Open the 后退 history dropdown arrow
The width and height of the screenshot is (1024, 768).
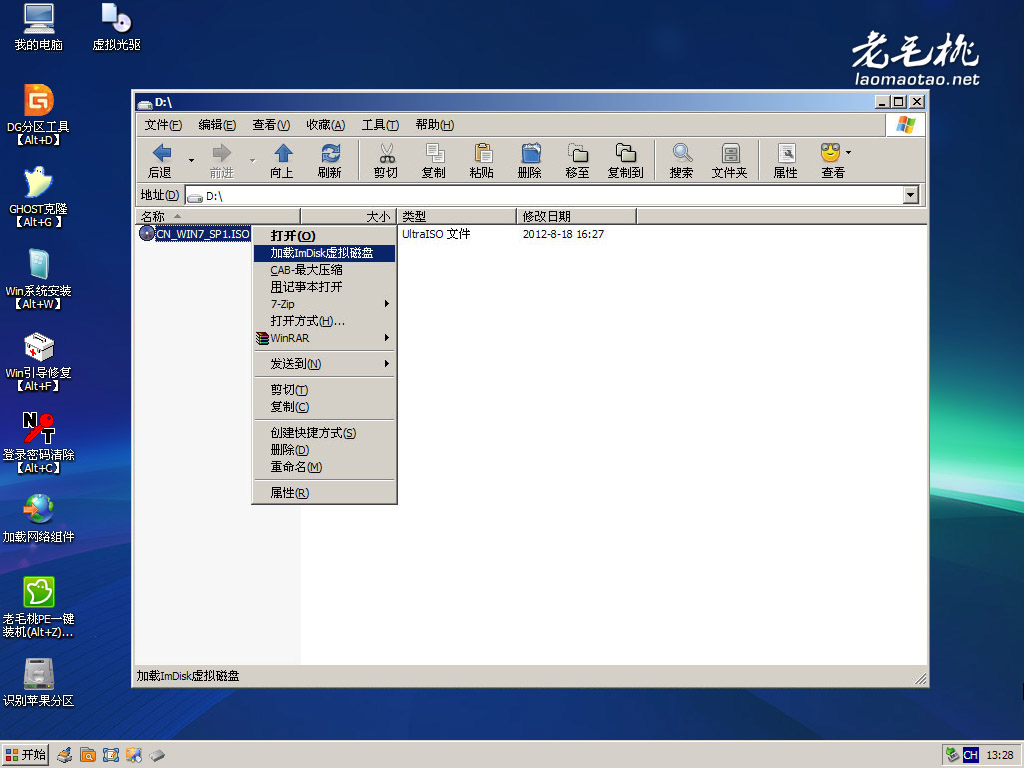click(191, 161)
